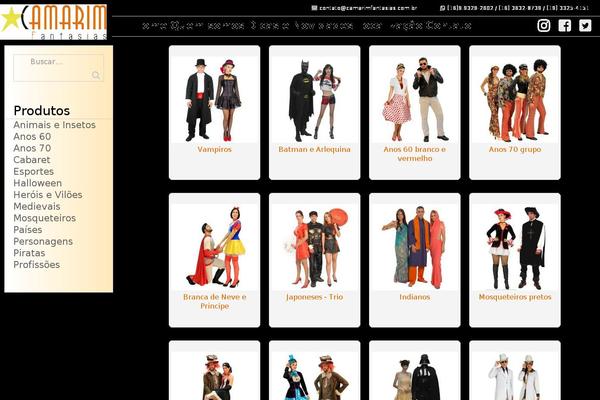Open the Indianos costume photo

415,247
